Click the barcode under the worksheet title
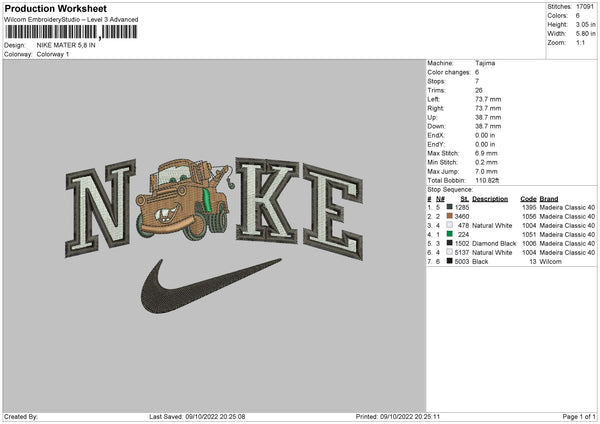 pyautogui.click(x=71, y=32)
